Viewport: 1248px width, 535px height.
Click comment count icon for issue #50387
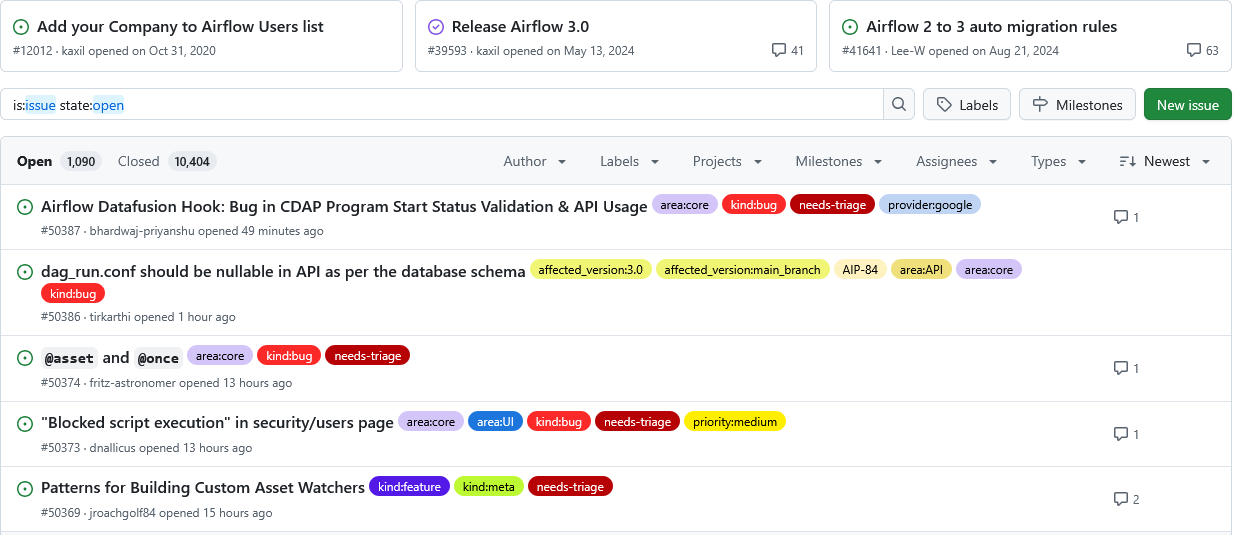click(1121, 217)
